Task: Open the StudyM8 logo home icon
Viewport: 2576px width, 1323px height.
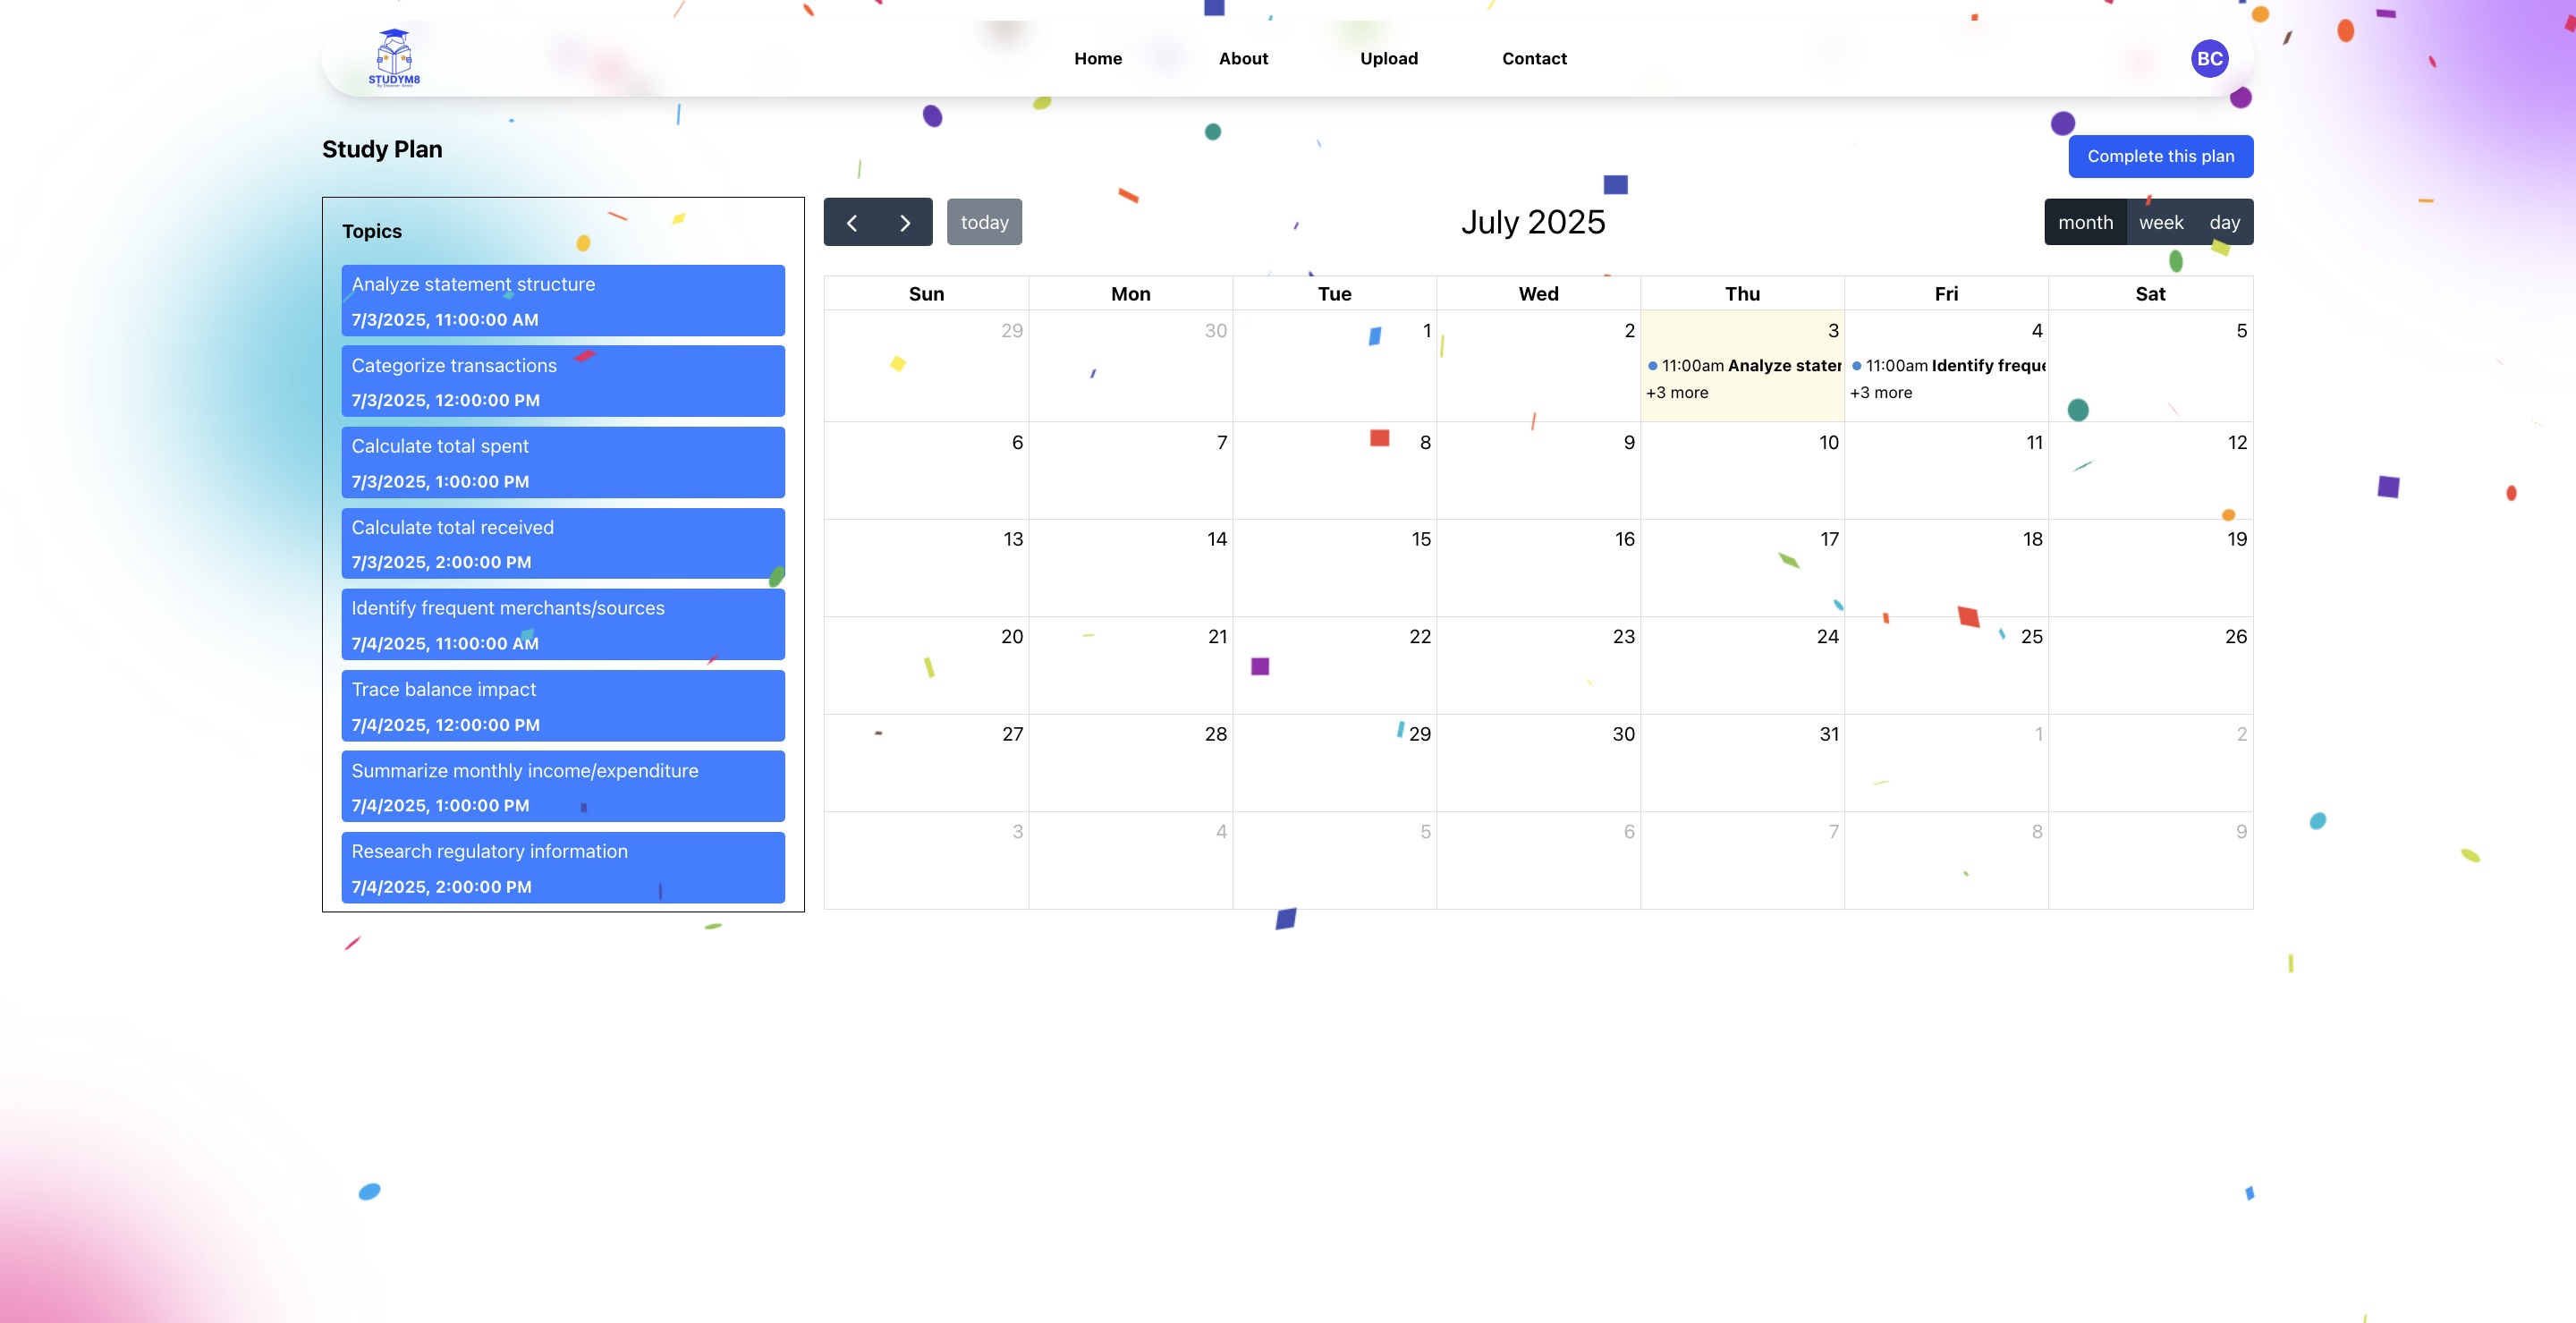Action: pyautogui.click(x=394, y=58)
